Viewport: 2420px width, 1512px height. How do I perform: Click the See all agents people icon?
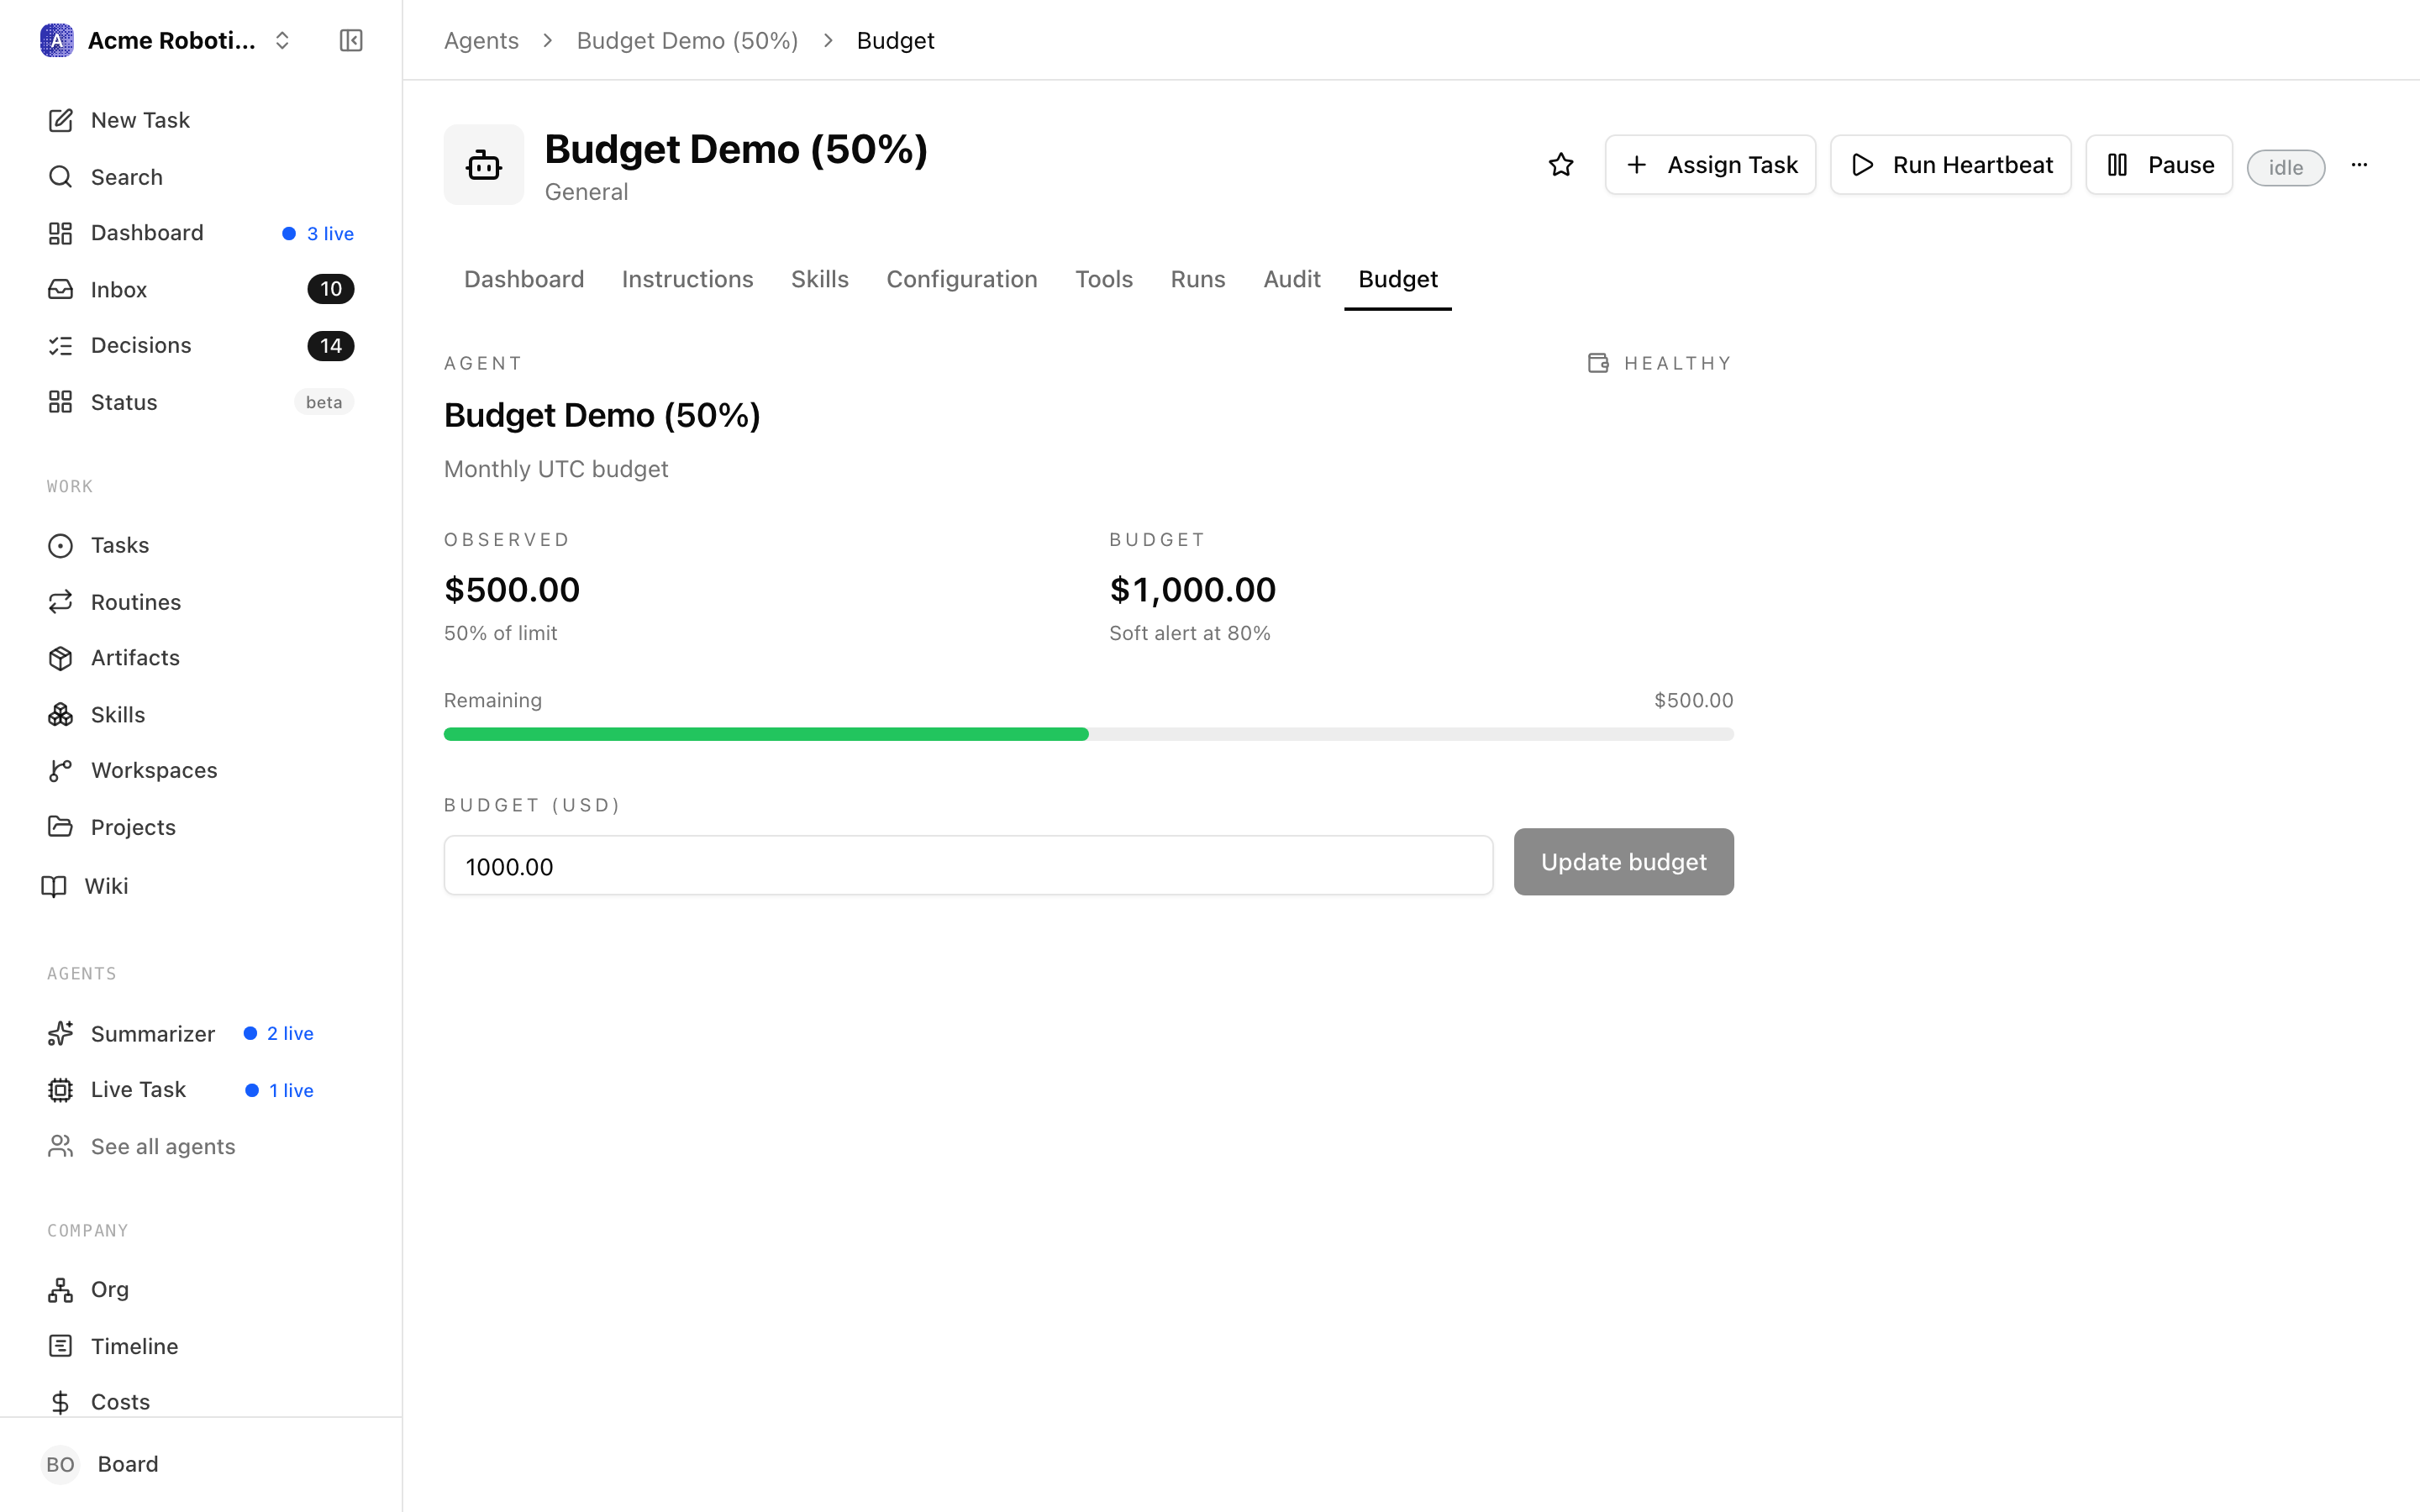click(x=61, y=1146)
